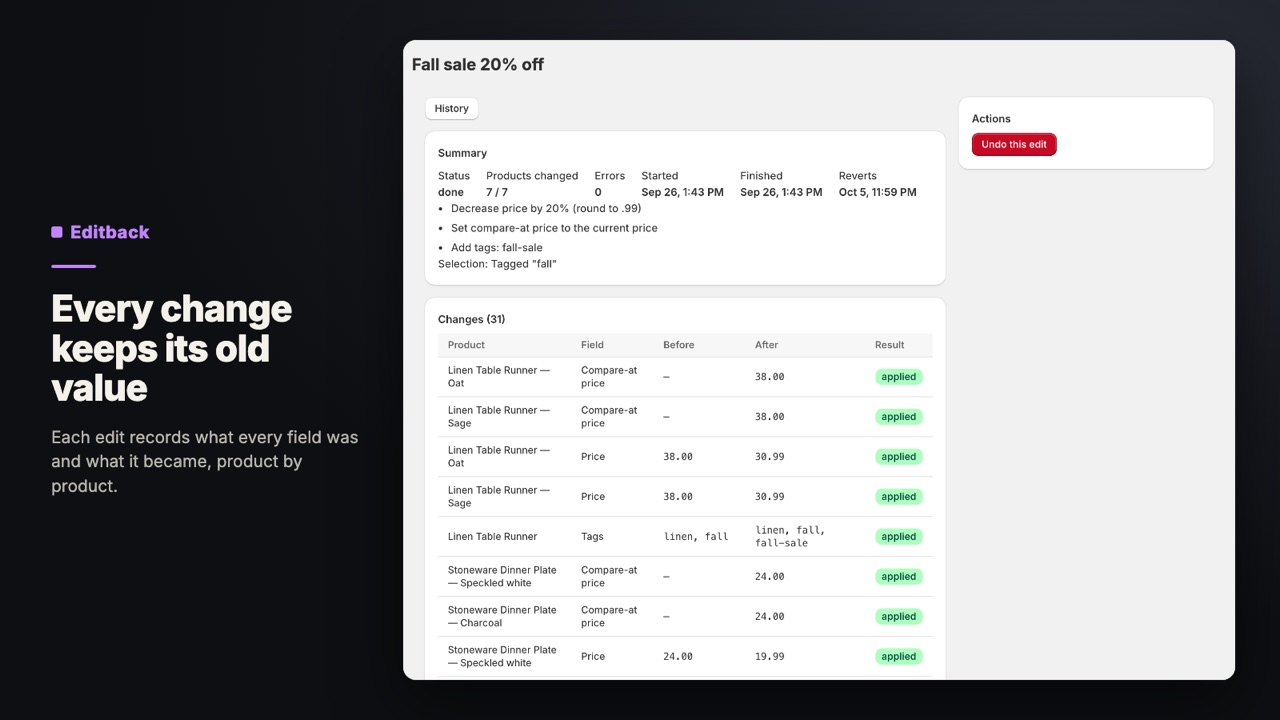
Task: Click the Errors count 0
Action: pyautogui.click(x=598, y=192)
